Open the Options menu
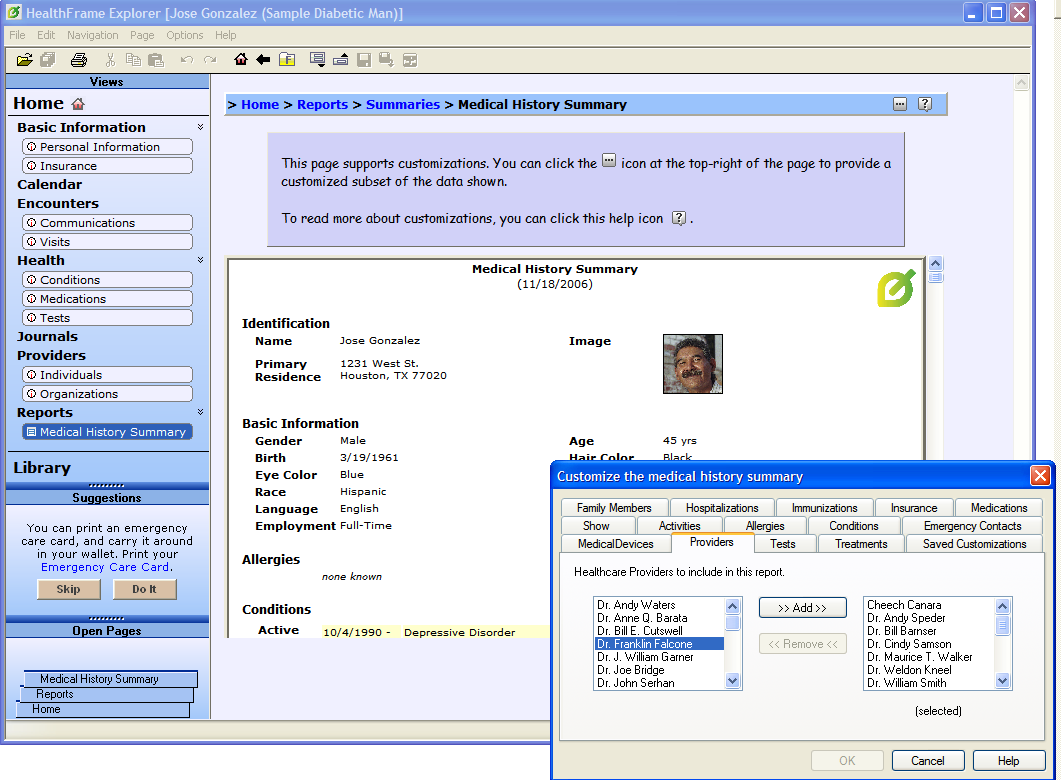Viewport: 1061px width, 780px height. point(185,35)
